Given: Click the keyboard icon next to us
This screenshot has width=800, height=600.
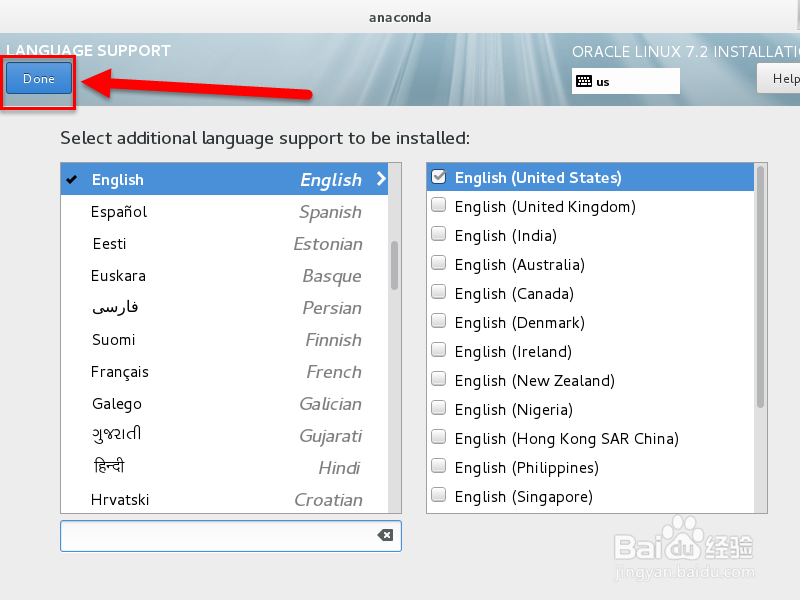Looking at the screenshot, I should tap(584, 81).
